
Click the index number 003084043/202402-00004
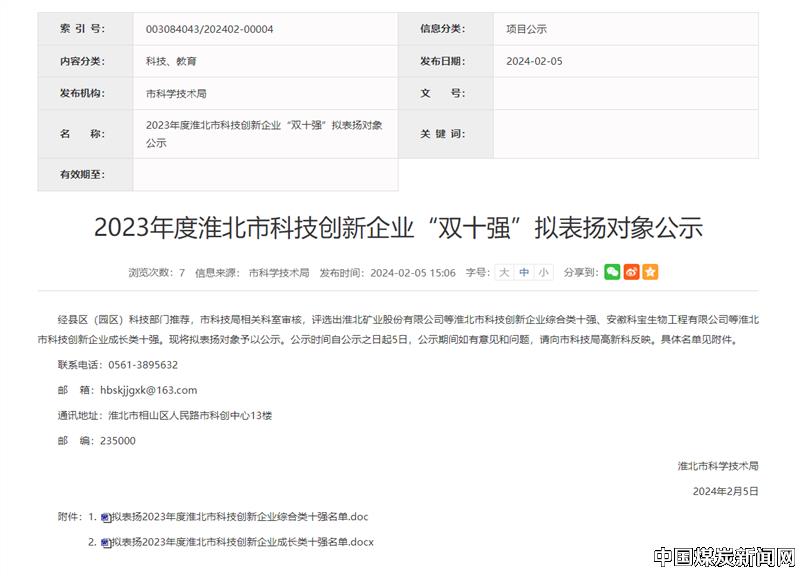point(209,29)
